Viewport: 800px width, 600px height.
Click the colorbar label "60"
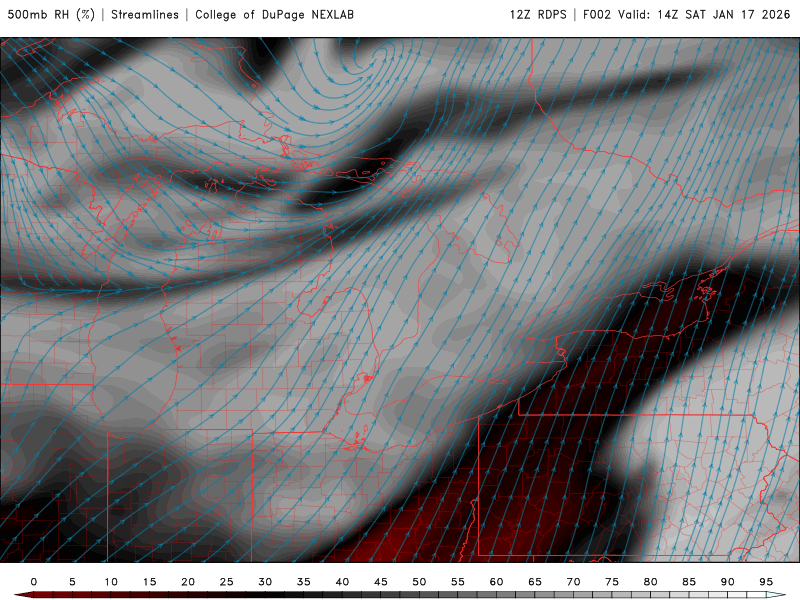pos(496,582)
